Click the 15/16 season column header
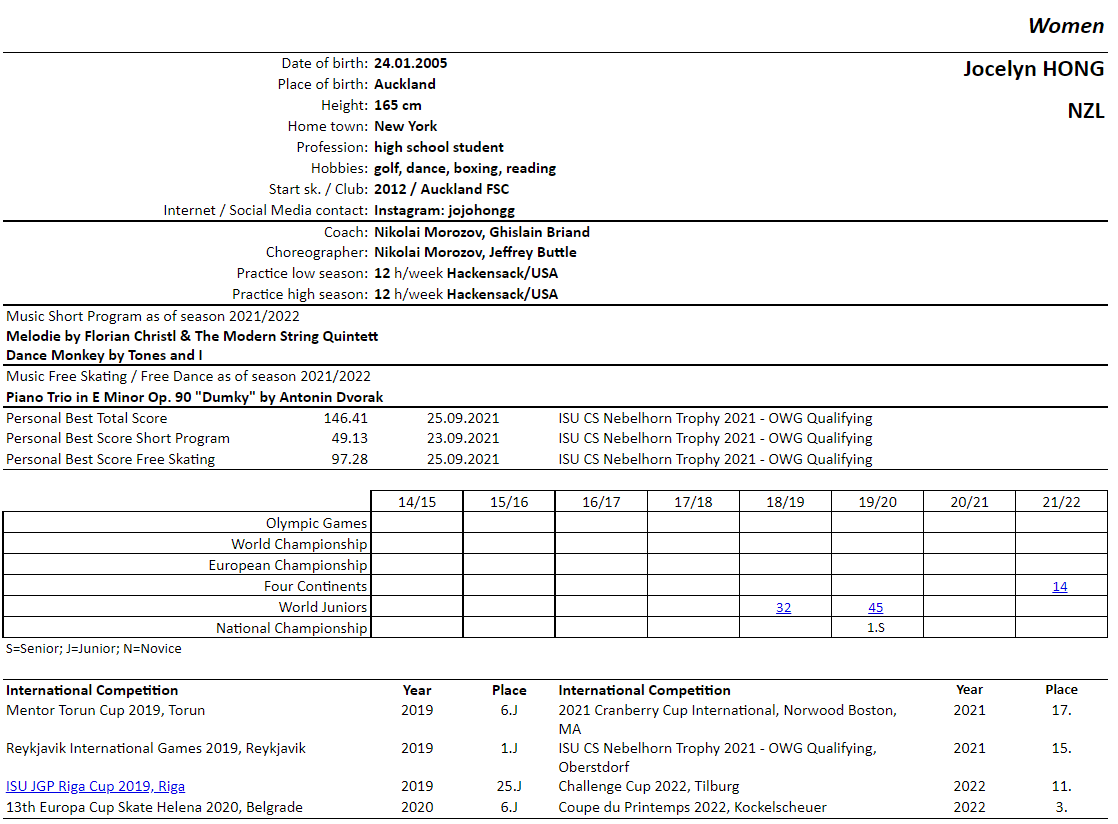The image size is (1118, 824). [x=509, y=502]
